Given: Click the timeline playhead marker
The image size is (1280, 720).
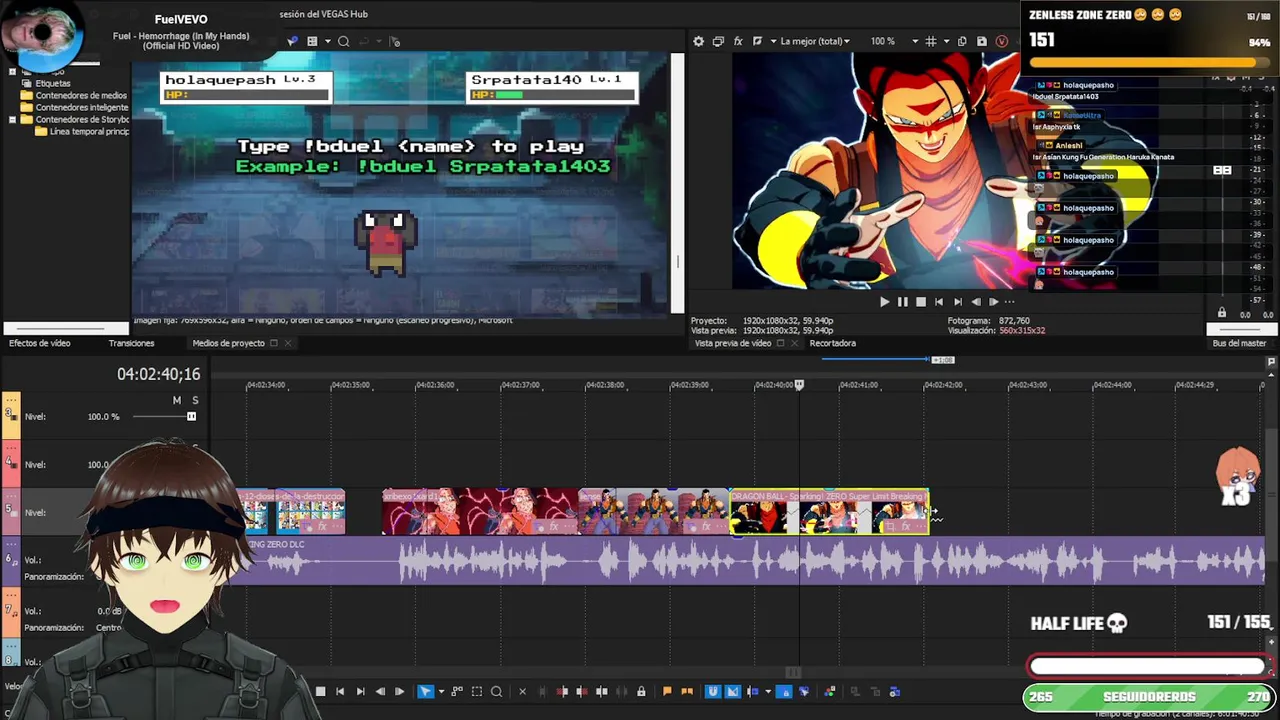Looking at the screenshot, I should pyautogui.click(x=799, y=385).
